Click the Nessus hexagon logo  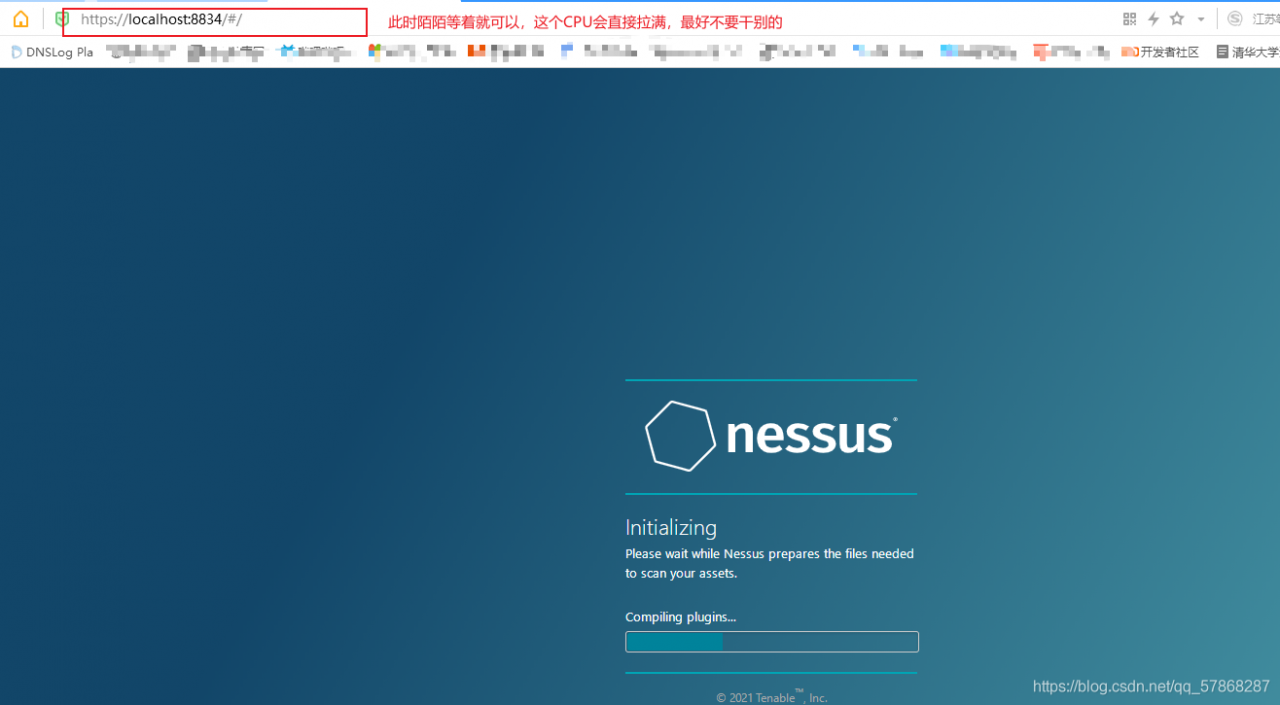[680, 436]
